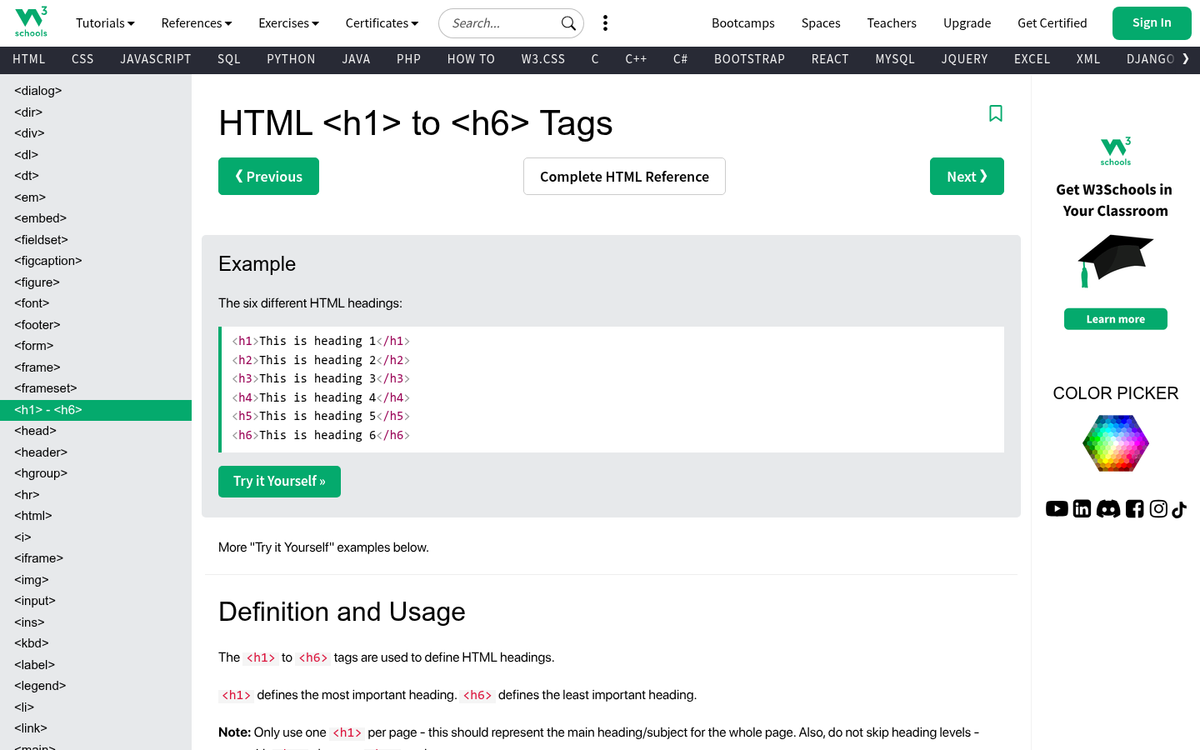
Task: Open the Instagram icon
Action: (x=1158, y=509)
